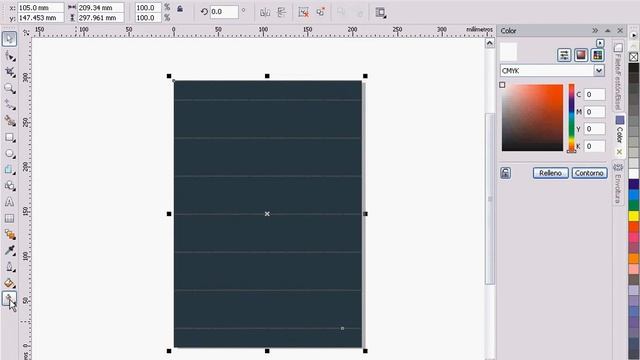Open the Outline pen tool flyout
Image resolution: width=640 pixels, height=360 pixels.
[x=10, y=267]
